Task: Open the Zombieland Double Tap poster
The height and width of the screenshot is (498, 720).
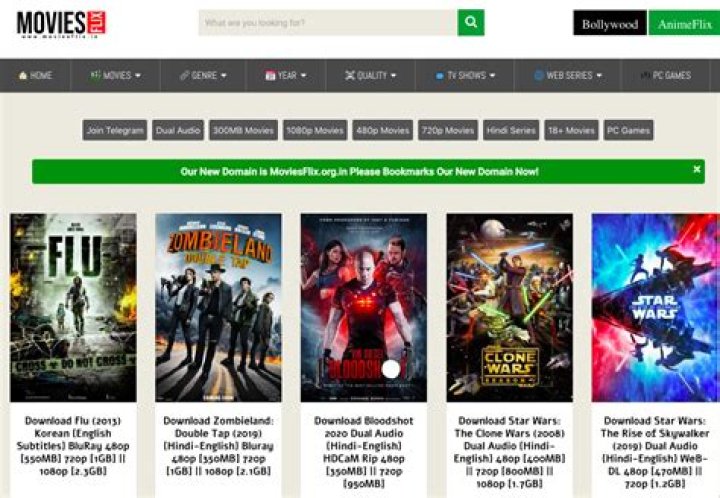Action: tap(219, 308)
